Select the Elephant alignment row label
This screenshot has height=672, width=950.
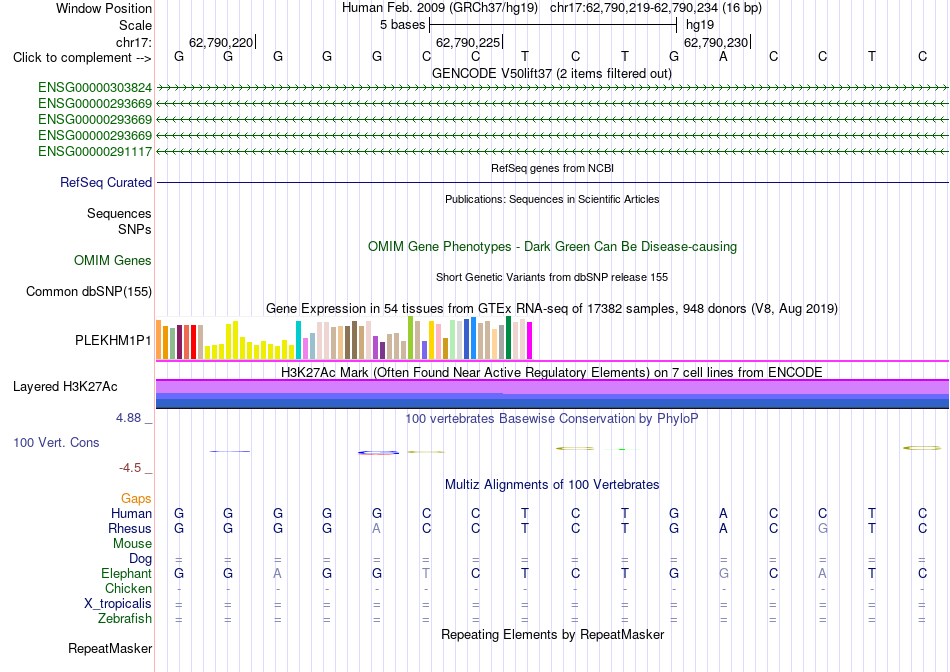tap(126, 574)
